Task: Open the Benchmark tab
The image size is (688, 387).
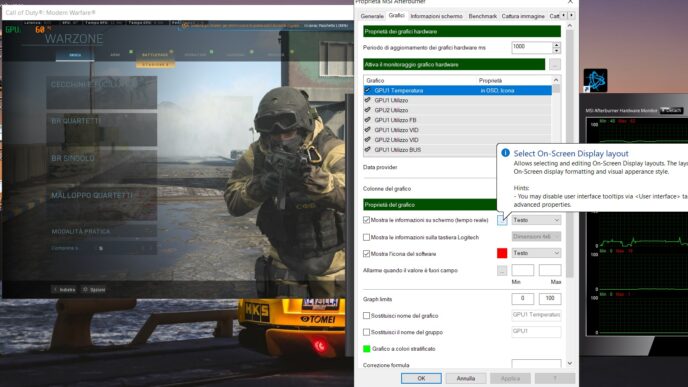Action: click(482, 16)
